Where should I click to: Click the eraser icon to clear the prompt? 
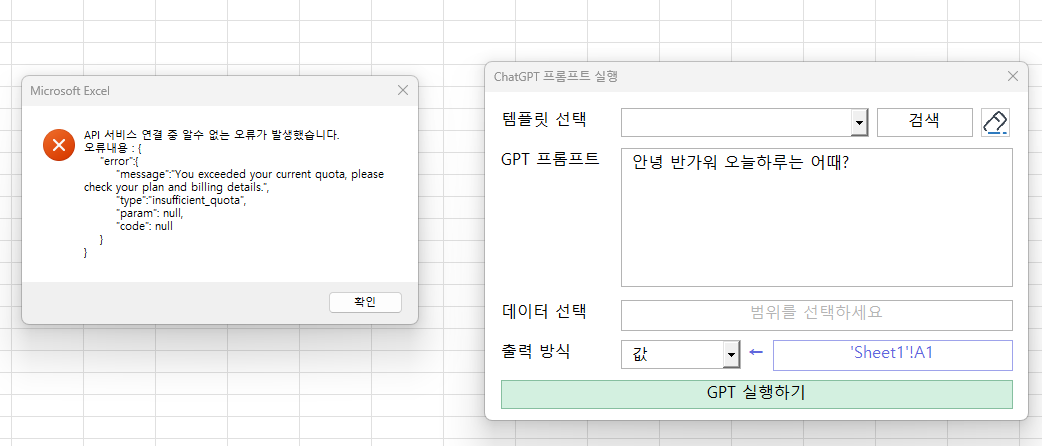click(x=995, y=122)
